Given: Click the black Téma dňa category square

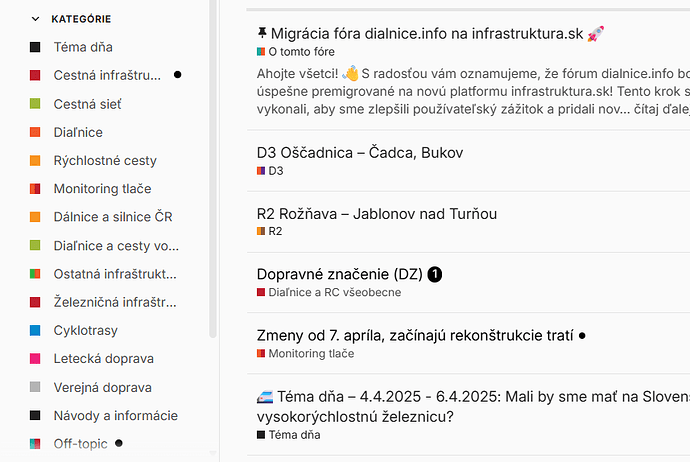Looking at the screenshot, I should pyautogui.click(x=35, y=47).
